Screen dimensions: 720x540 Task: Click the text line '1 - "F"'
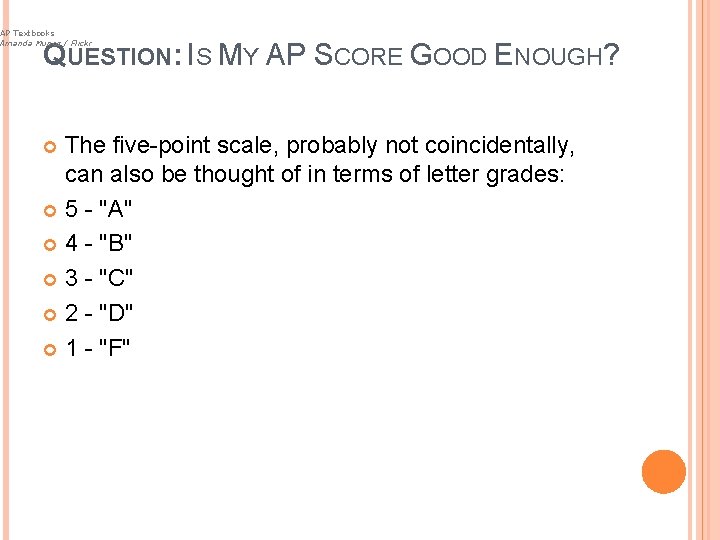click(x=98, y=348)
